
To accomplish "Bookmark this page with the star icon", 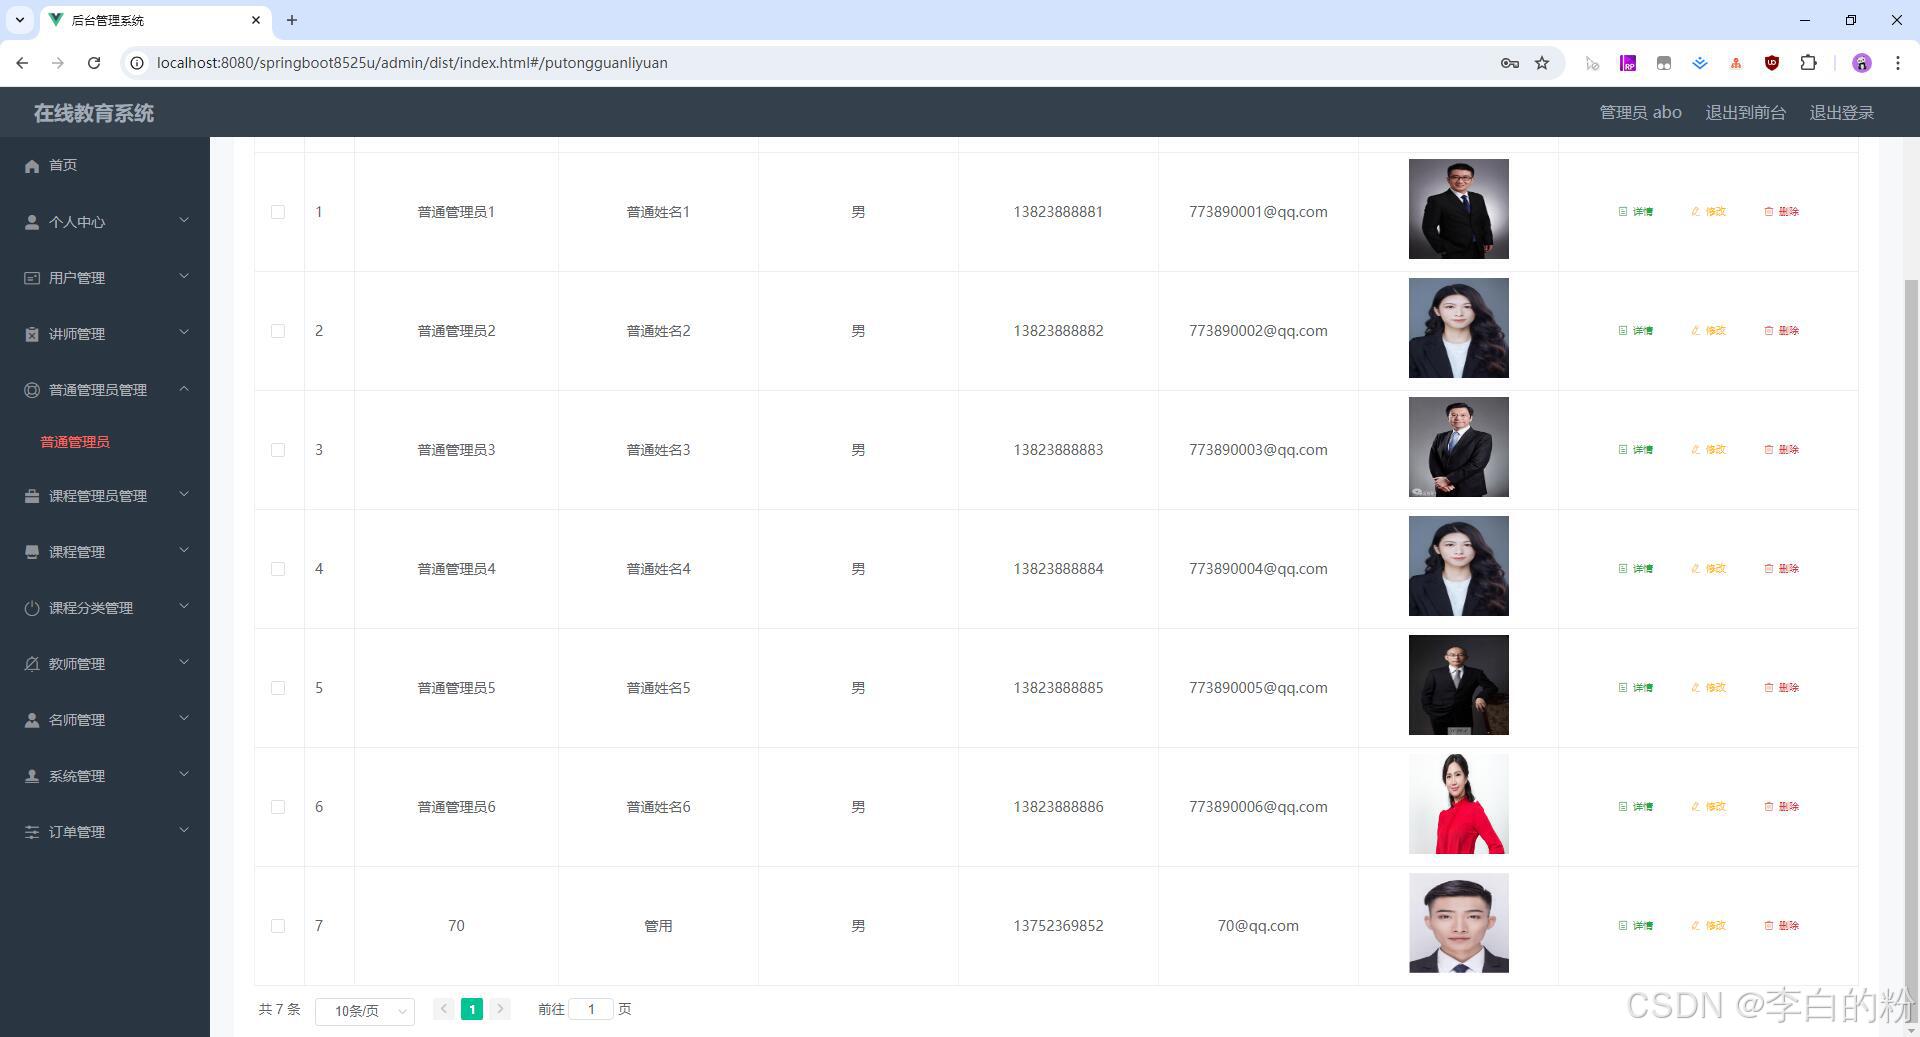I will (x=1542, y=63).
